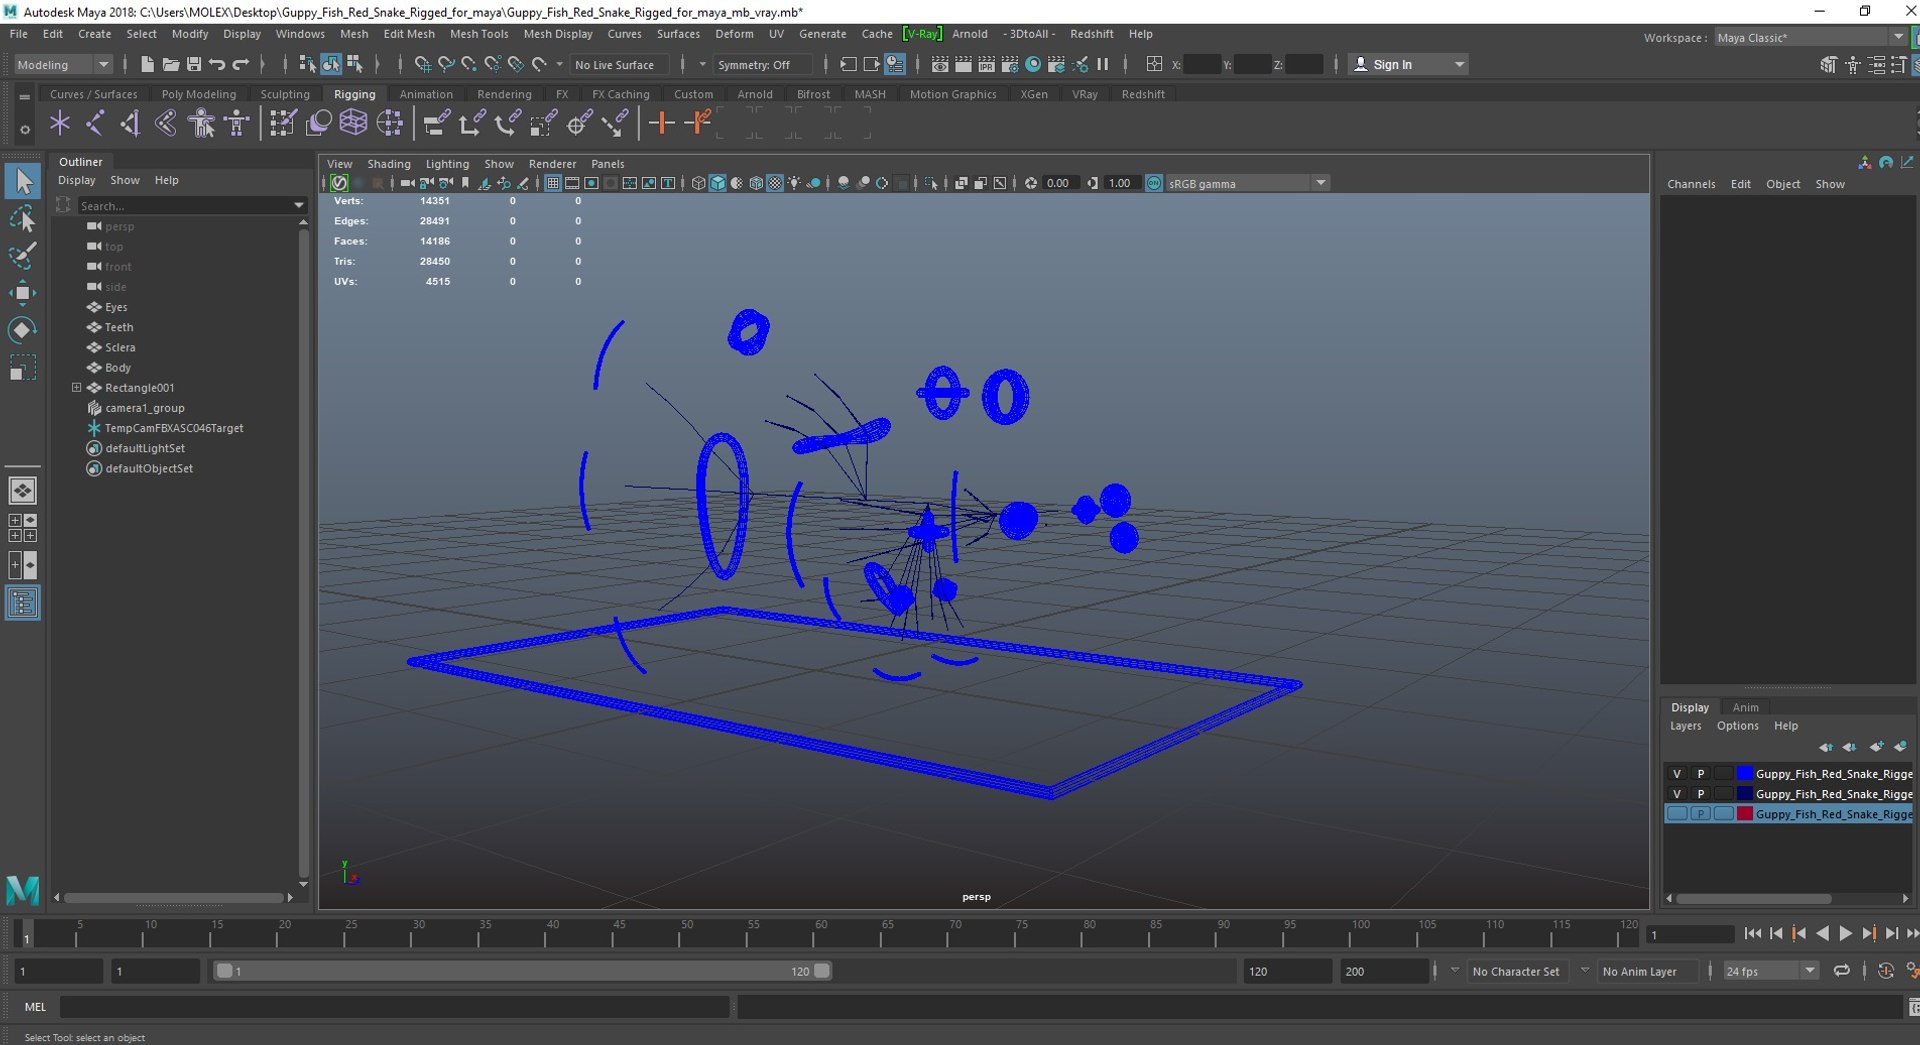This screenshot has height=1045, width=1920.
Task: Click the New Scene icon
Action: click(x=147, y=64)
